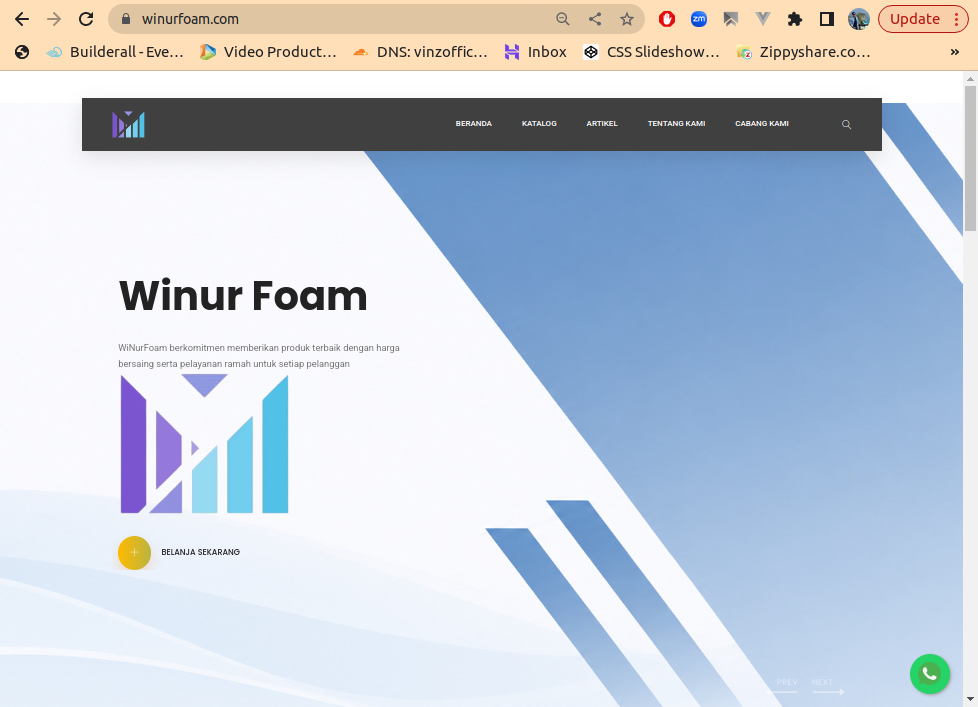
Task: Open the green WhatsApp chat button
Action: point(929,674)
